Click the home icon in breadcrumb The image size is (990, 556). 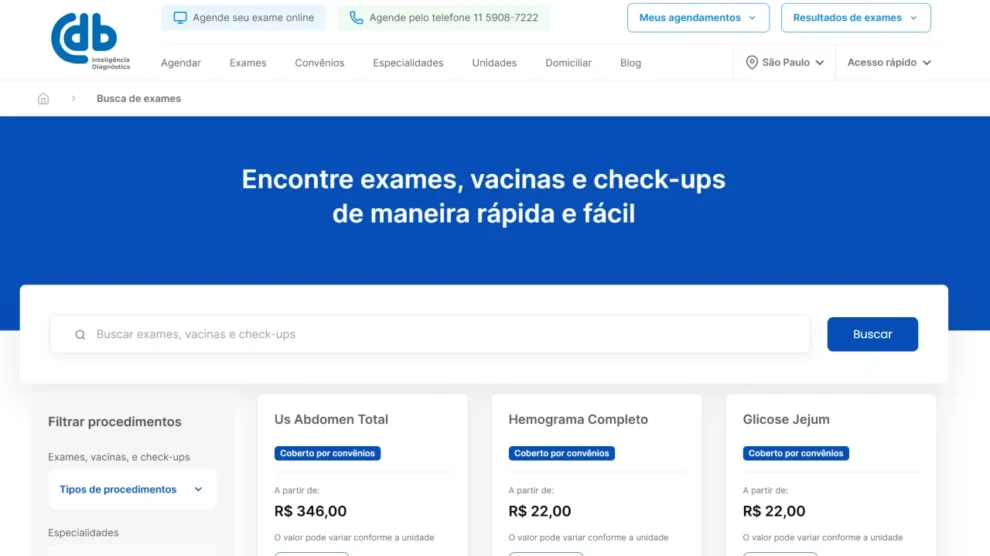coord(43,99)
